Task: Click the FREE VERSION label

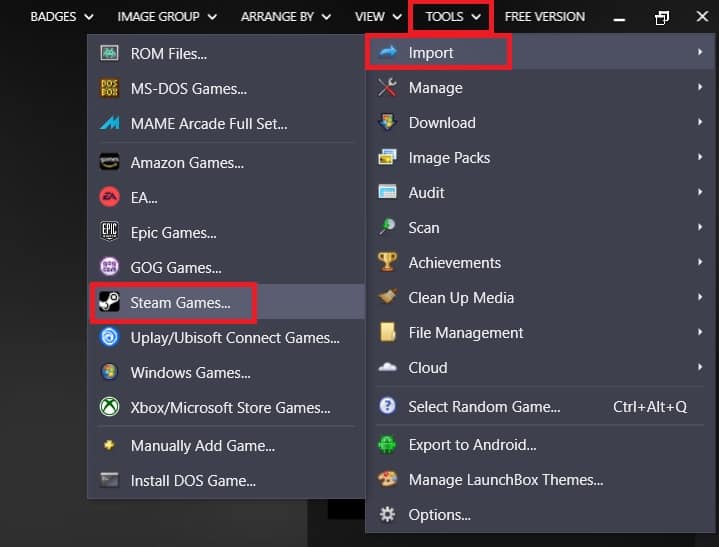Action: [545, 17]
